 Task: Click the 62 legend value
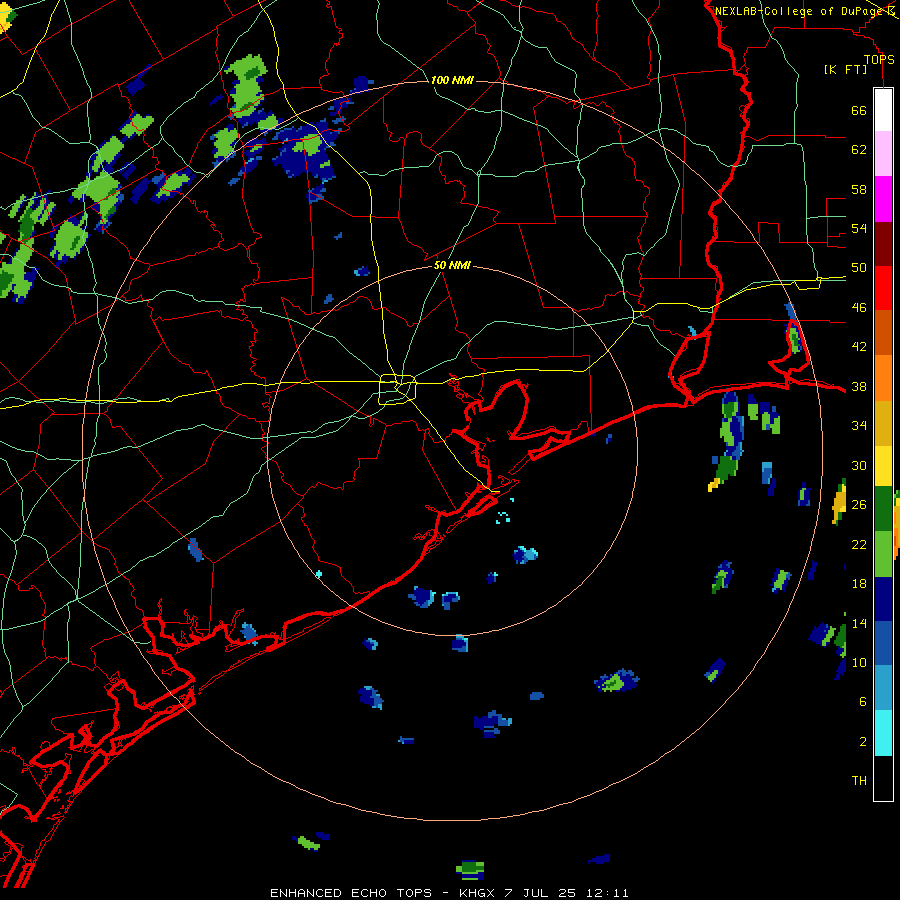859,150
